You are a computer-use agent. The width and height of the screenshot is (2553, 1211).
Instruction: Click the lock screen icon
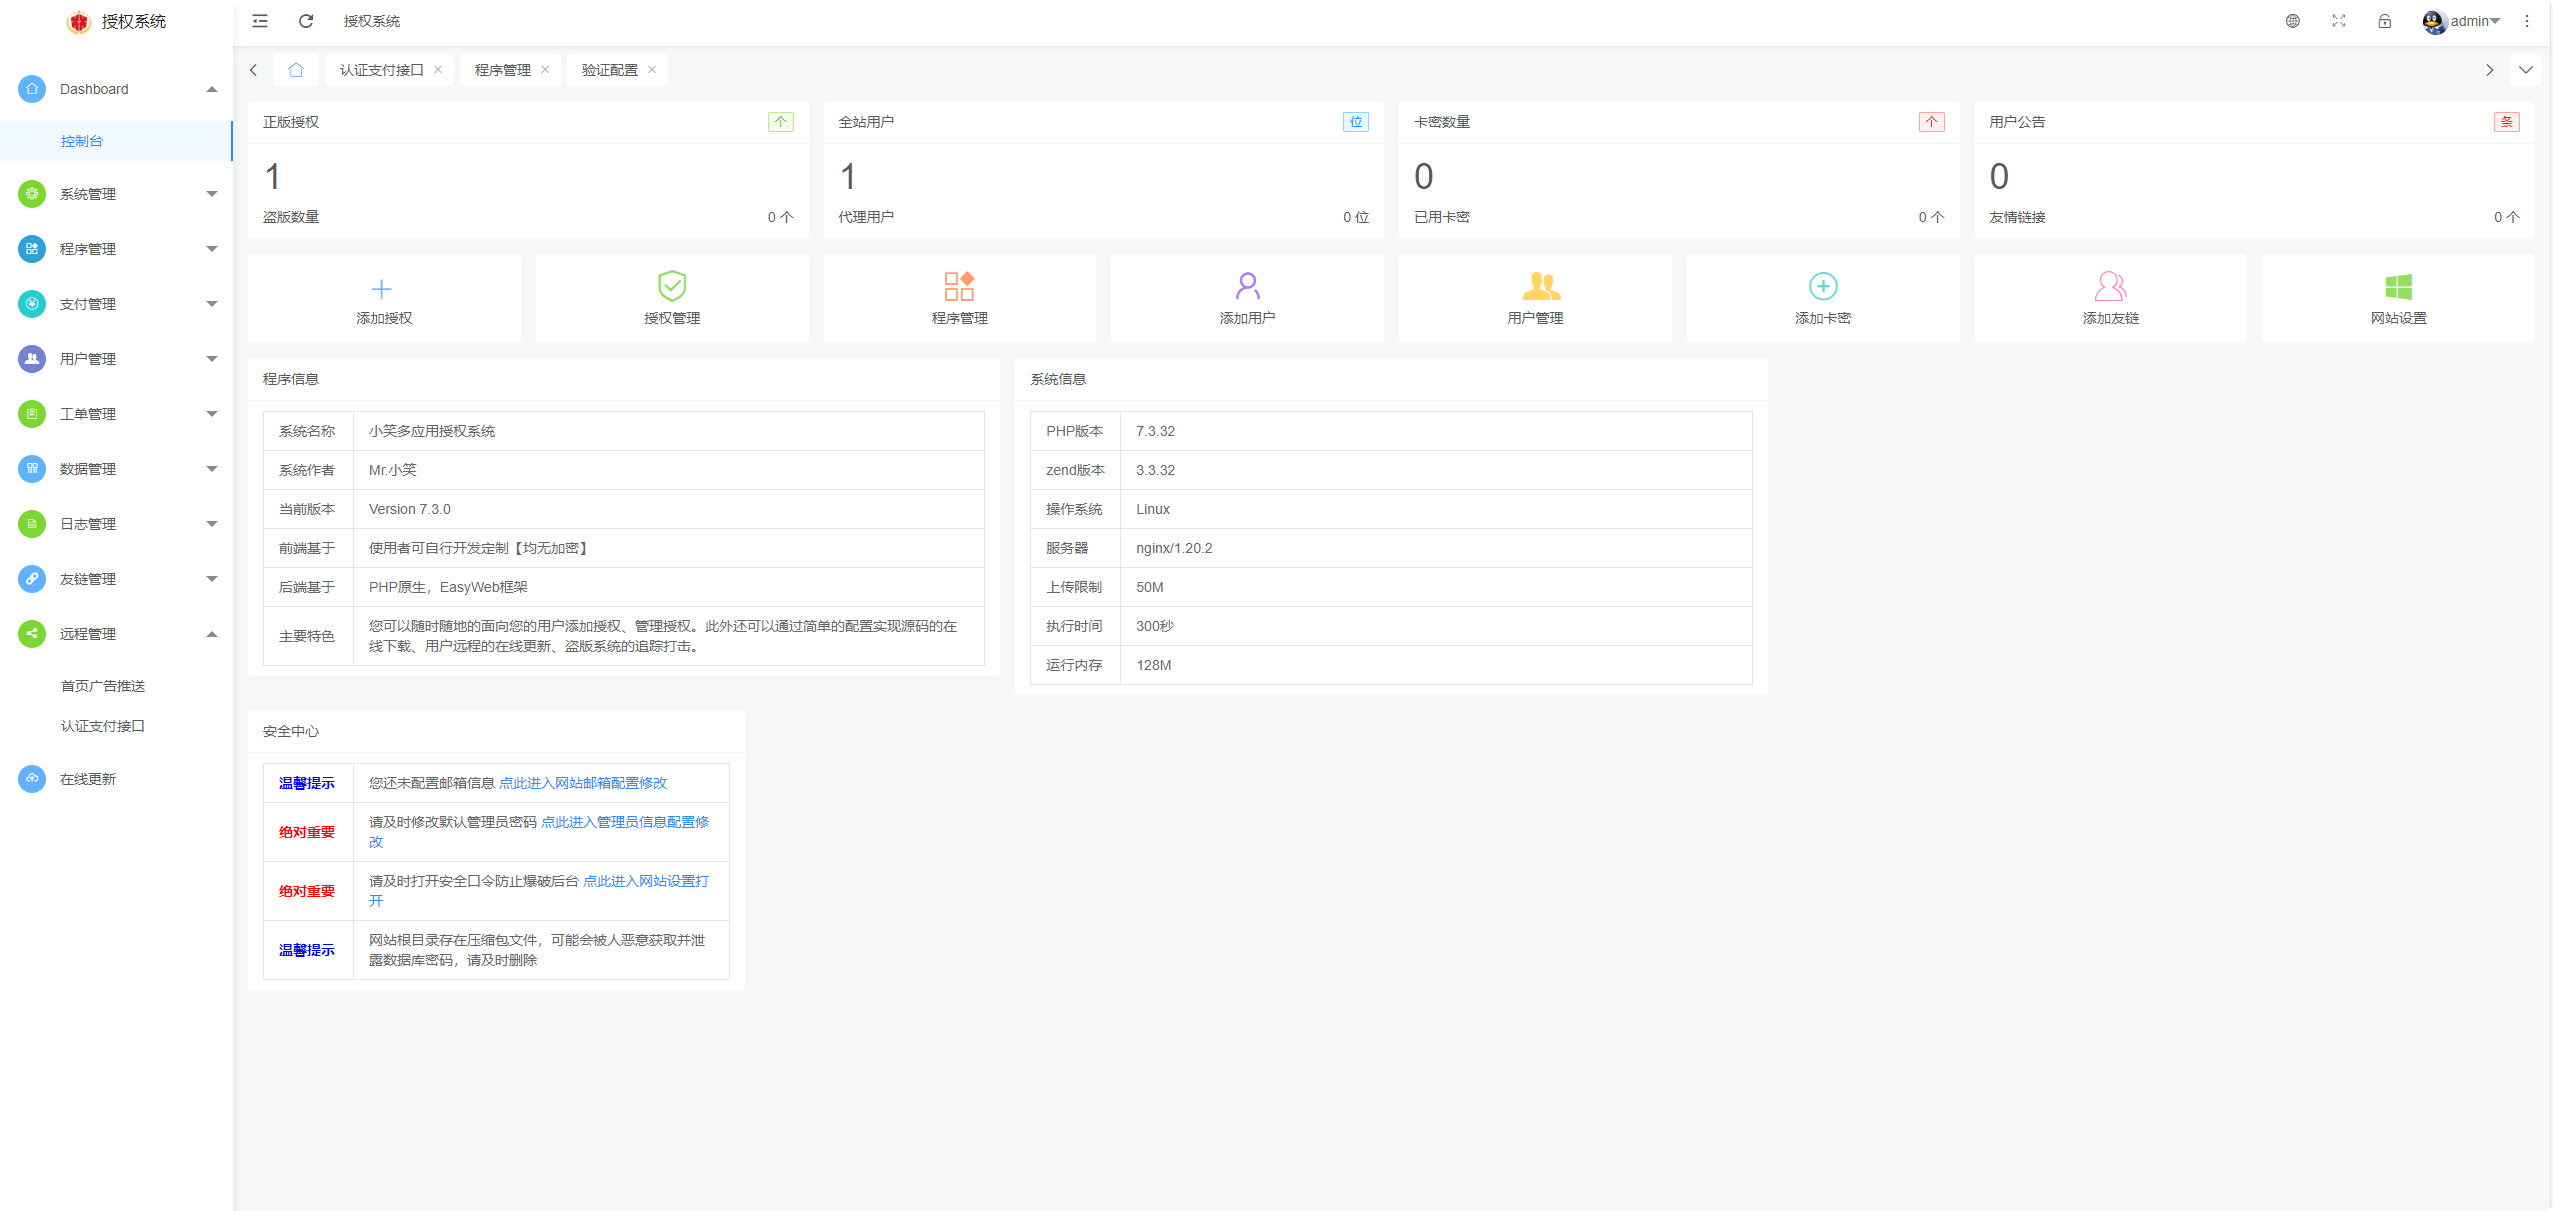tap(2384, 21)
